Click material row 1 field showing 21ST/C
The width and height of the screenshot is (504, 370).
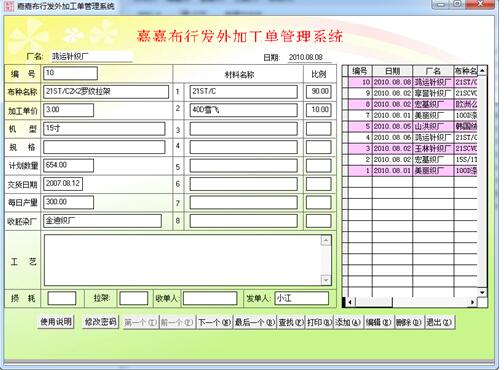click(244, 92)
